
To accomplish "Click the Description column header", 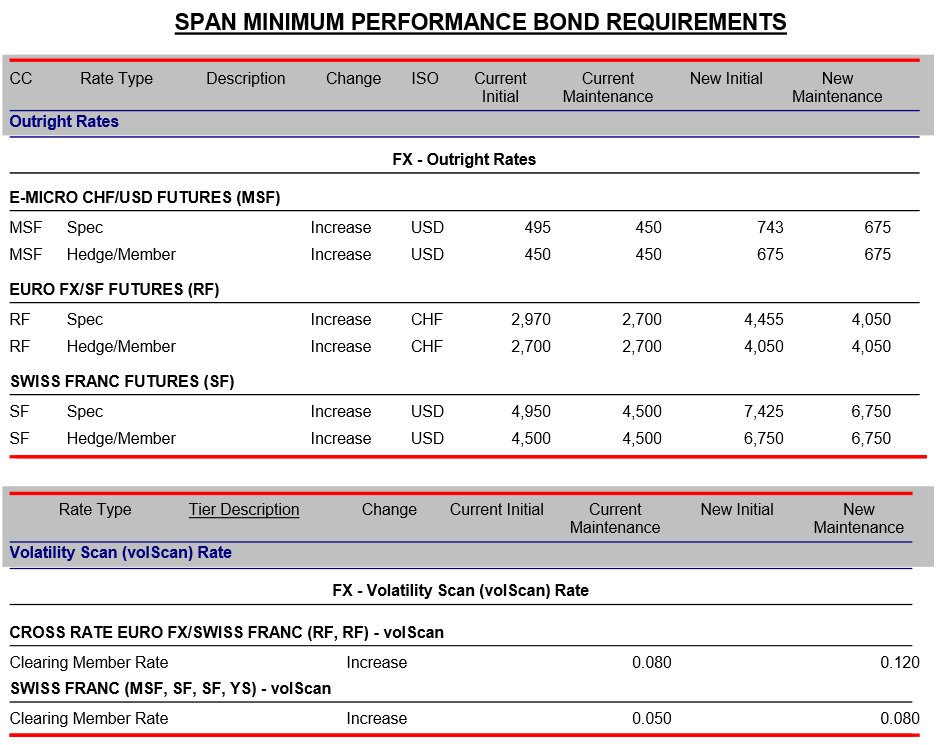I will tap(246, 79).
